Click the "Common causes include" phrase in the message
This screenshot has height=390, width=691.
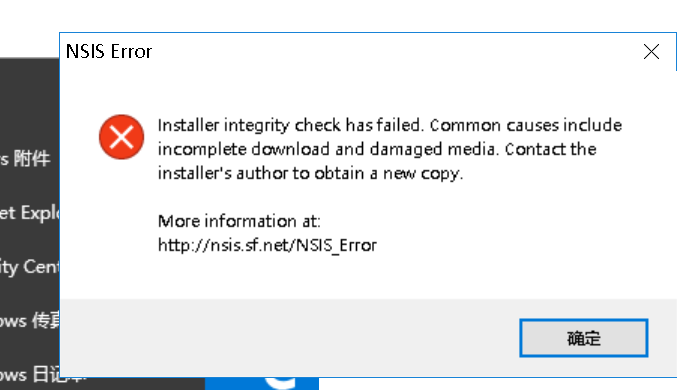pyautogui.click(x=526, y=125)
